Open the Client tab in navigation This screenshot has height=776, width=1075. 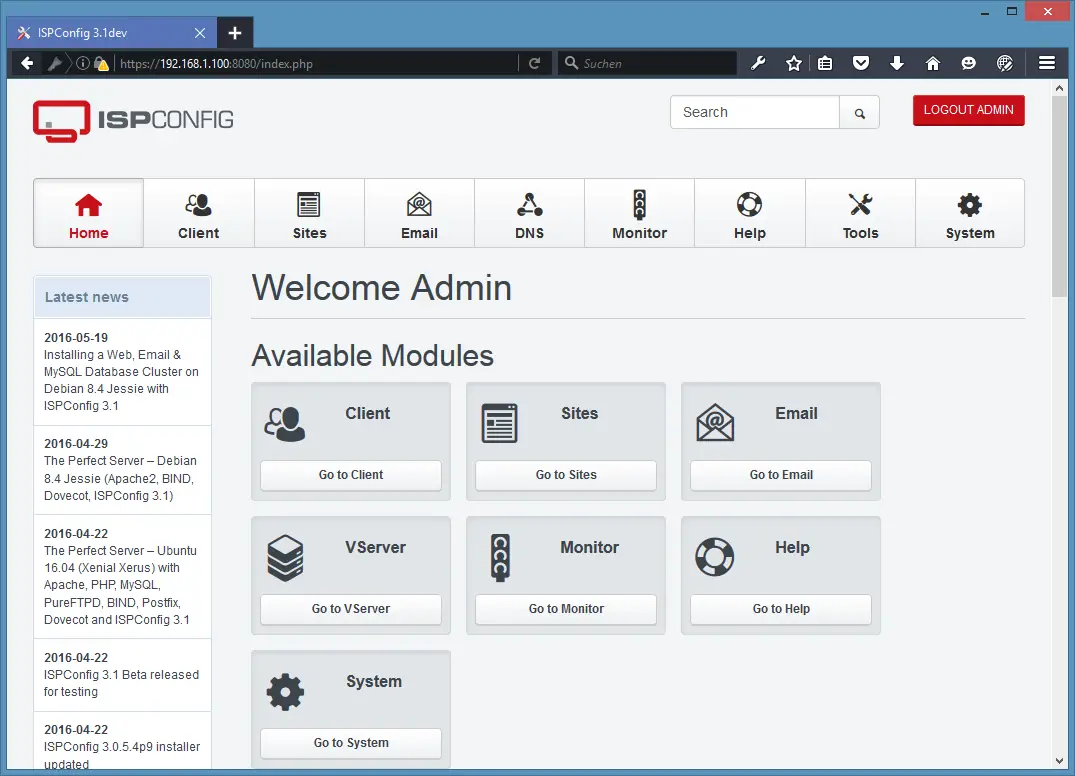click(x=199, y=213)
